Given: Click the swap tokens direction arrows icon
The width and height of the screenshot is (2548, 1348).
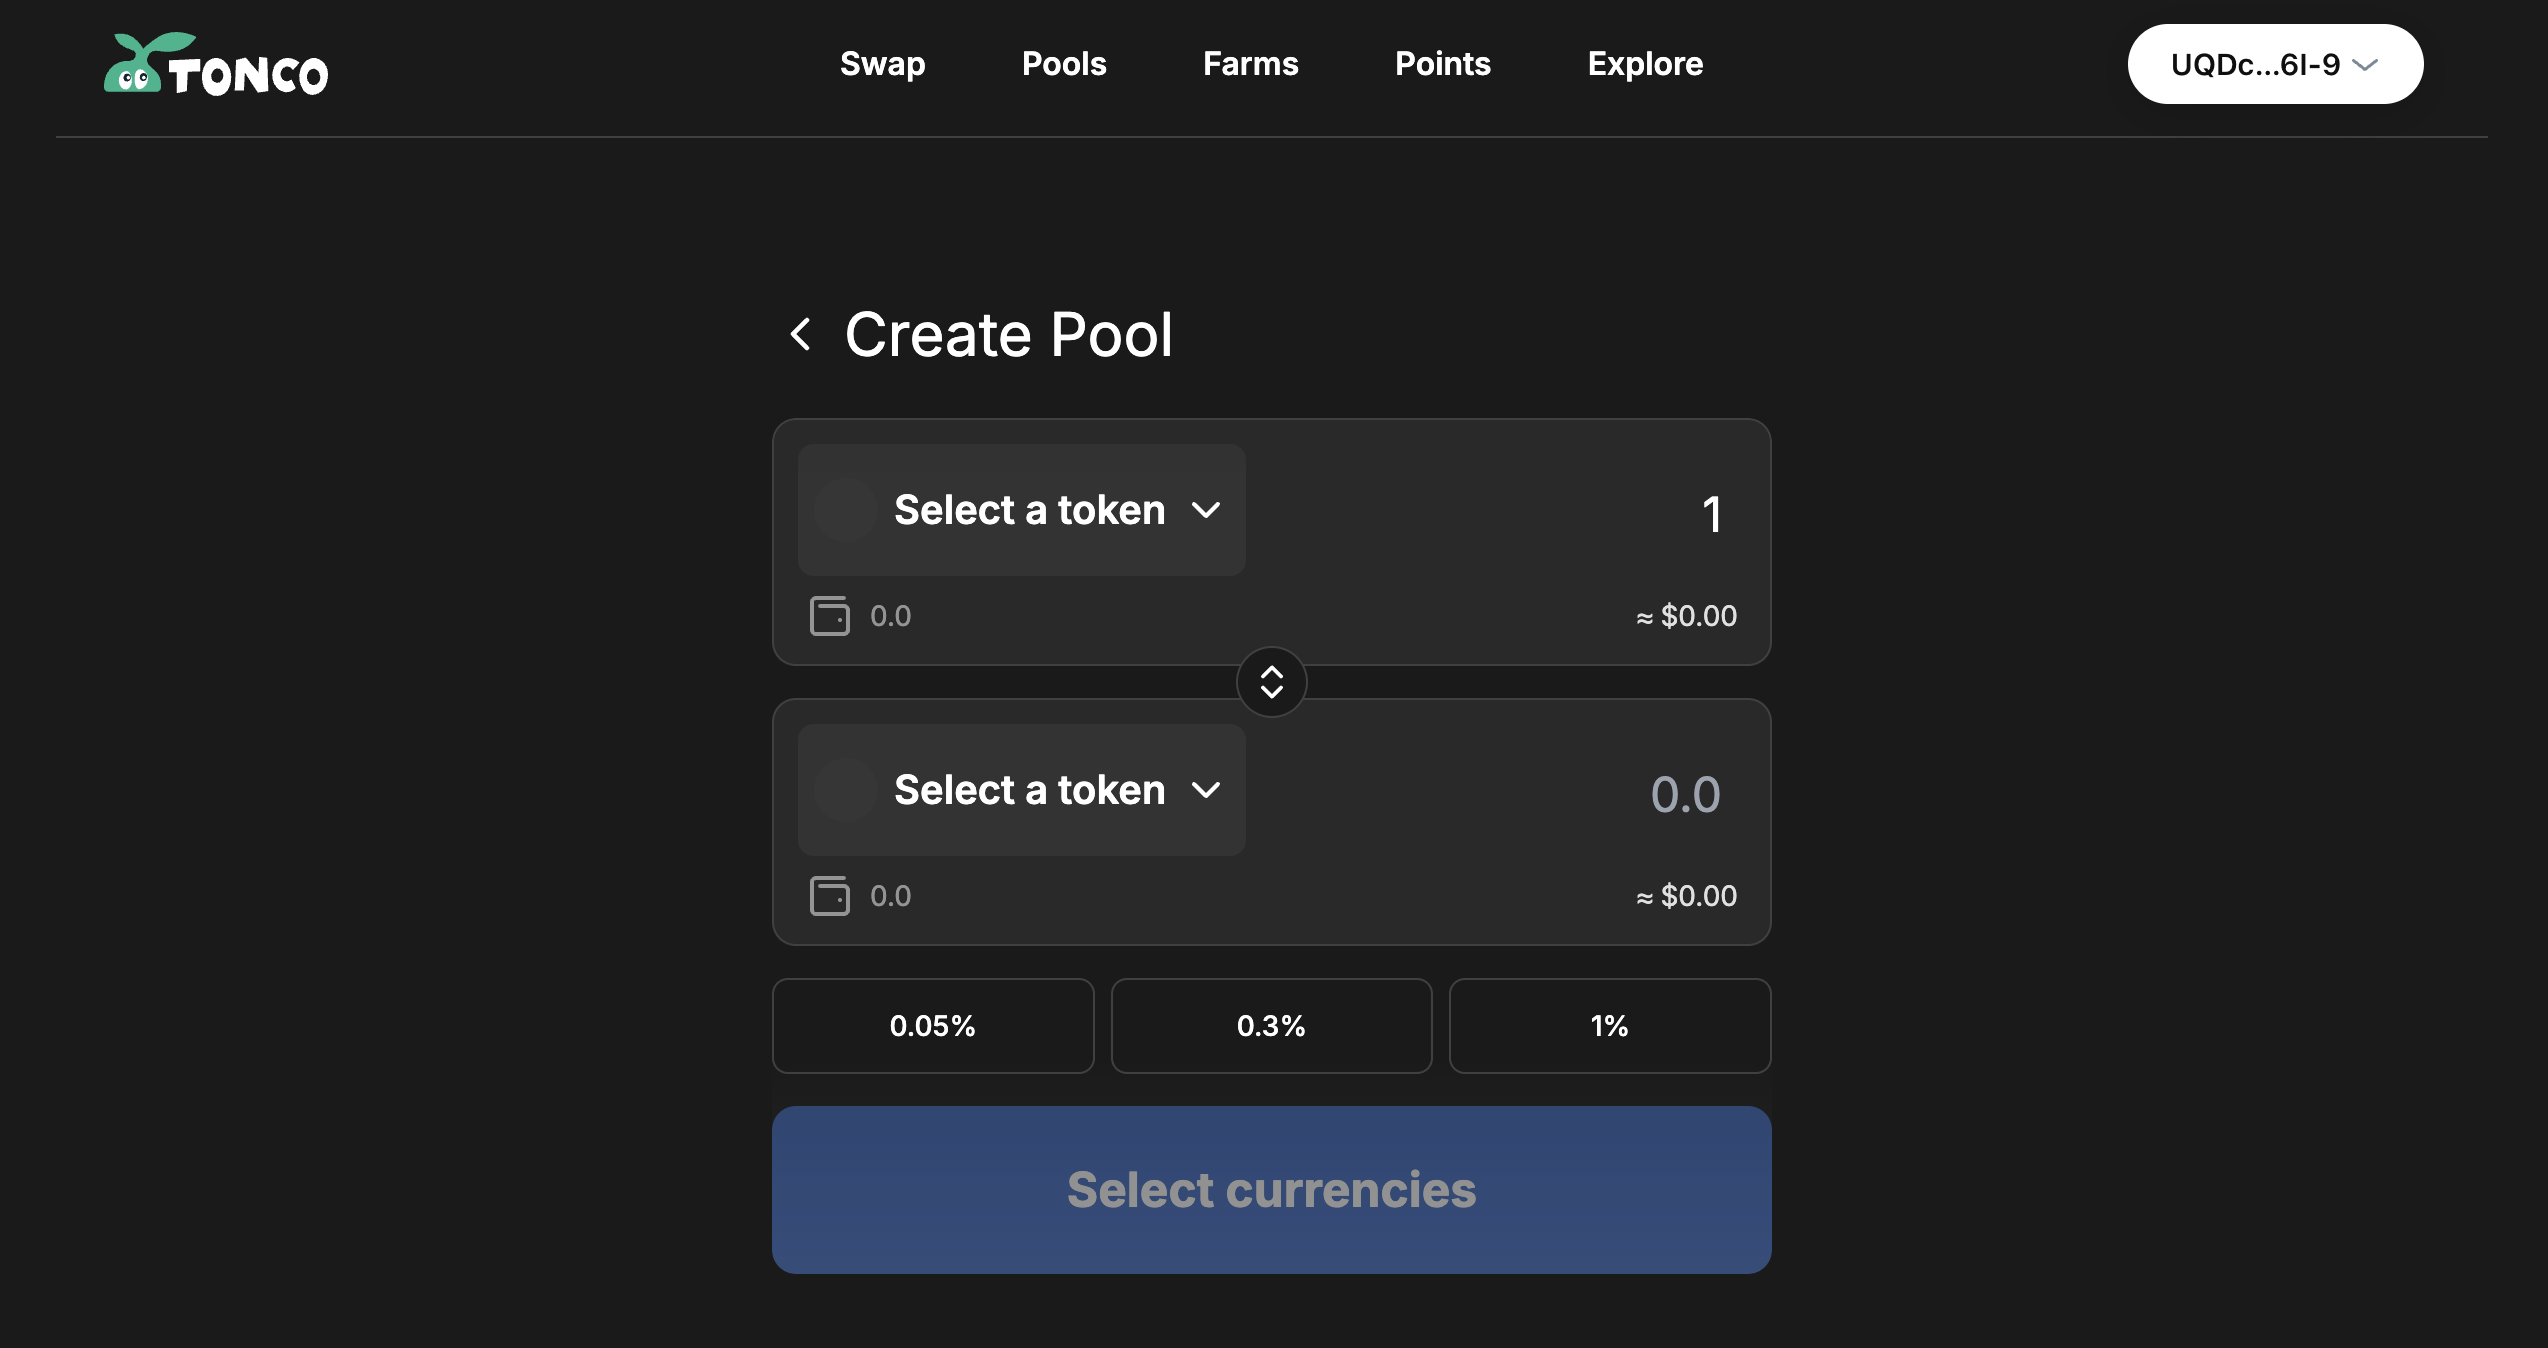Looking at the screenshot, I should 1271,682.
